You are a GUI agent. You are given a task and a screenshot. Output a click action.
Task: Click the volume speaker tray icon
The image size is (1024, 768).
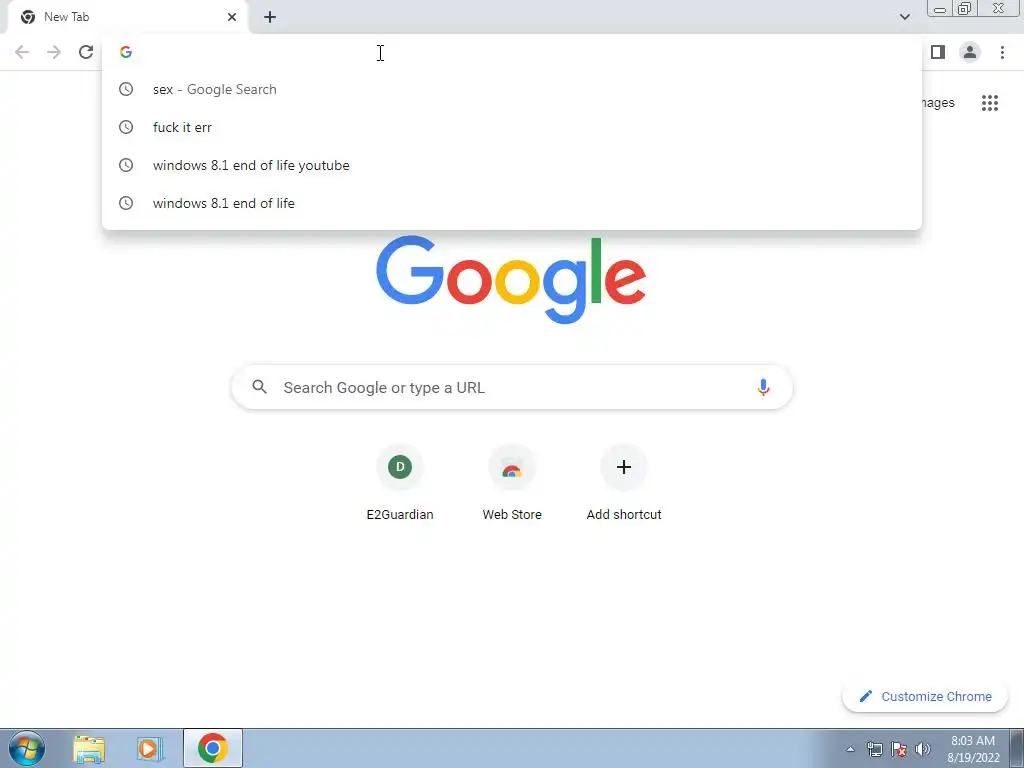click(x=923, y=749)
